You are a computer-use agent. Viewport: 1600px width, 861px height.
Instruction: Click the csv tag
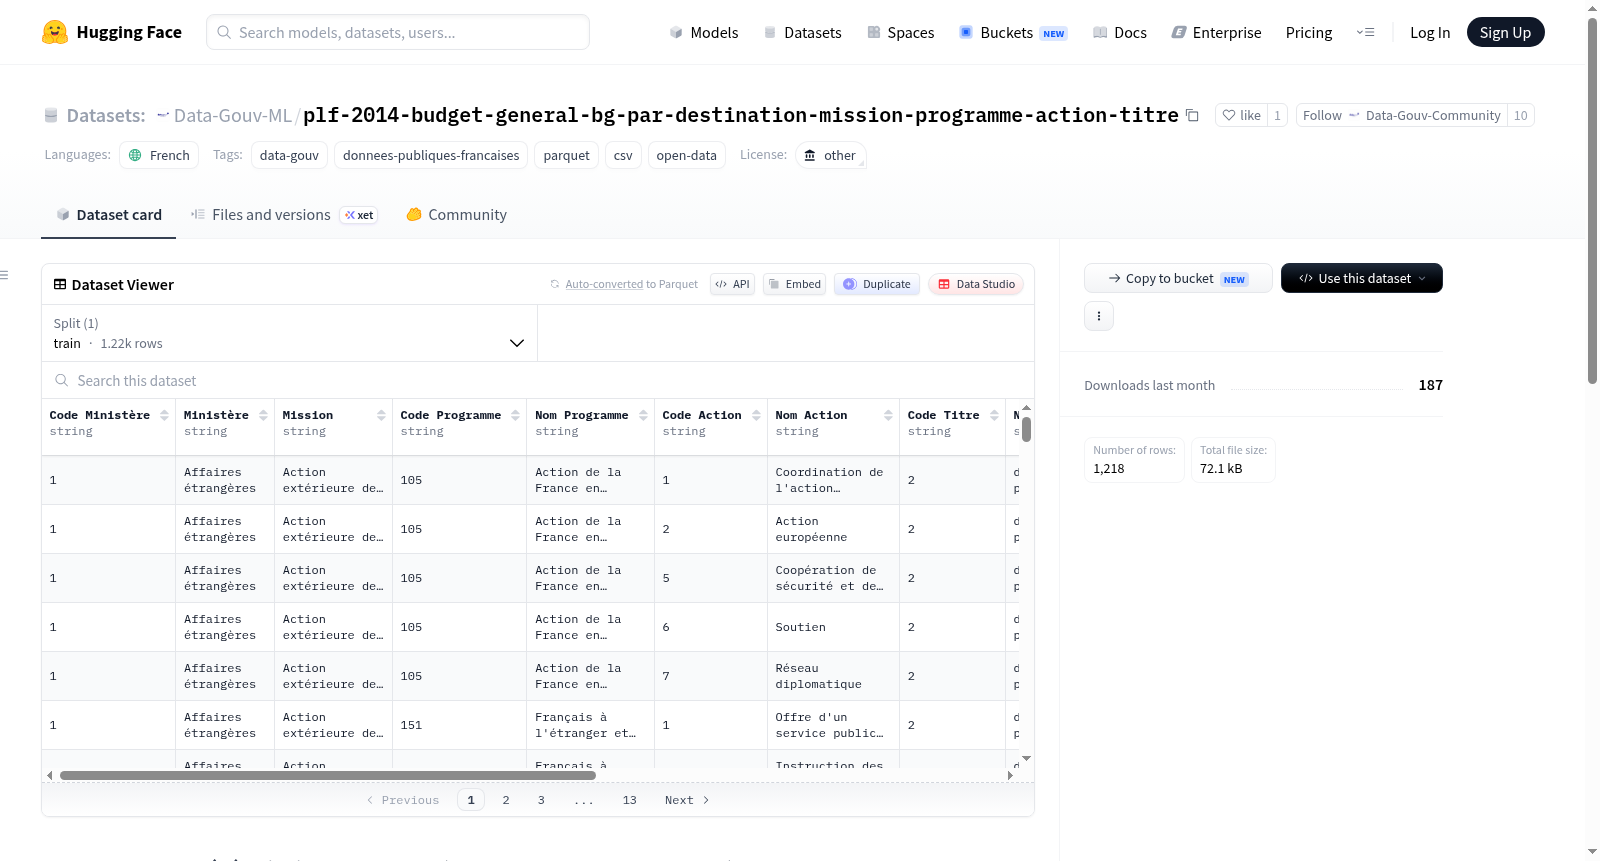pyautogui.click(x=623, y=155)
